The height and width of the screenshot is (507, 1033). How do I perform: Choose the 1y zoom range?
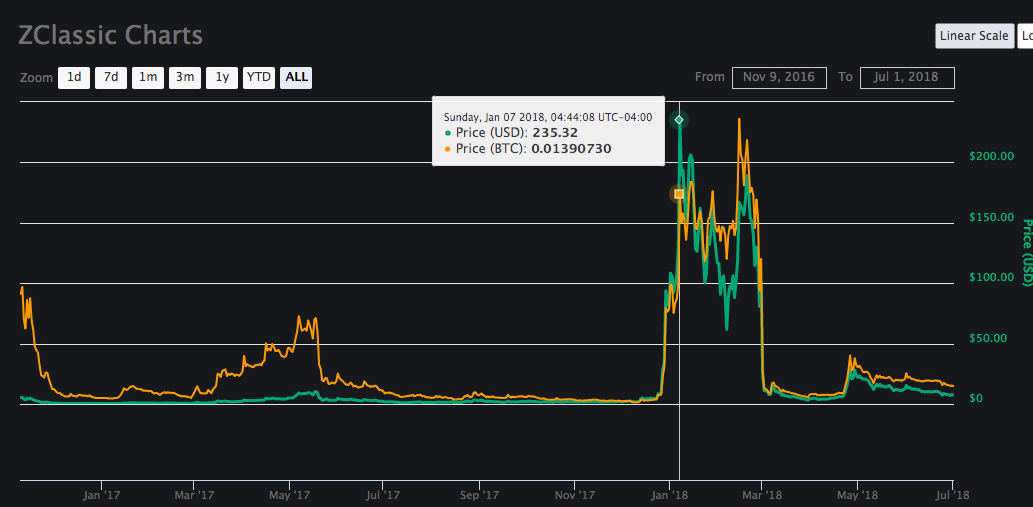(222, 78)
